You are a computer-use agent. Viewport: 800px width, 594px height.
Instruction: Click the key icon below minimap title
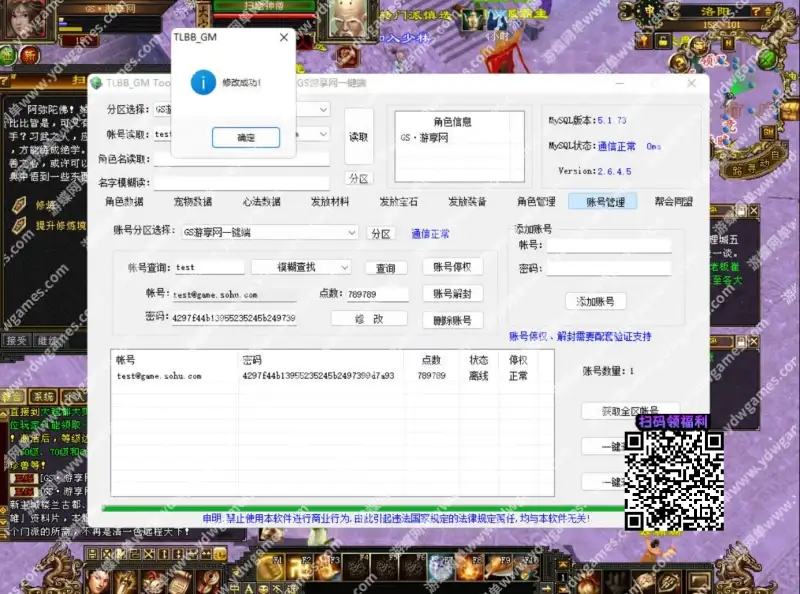[645, 41]
